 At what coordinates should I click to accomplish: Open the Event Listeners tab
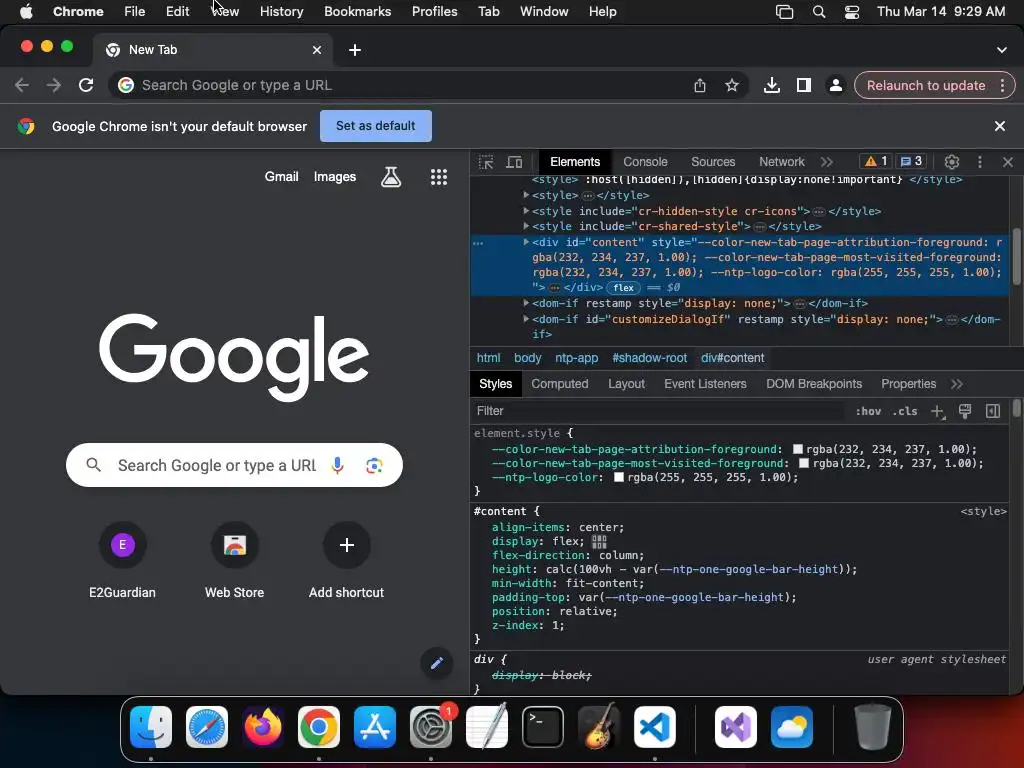click(705, 384)
